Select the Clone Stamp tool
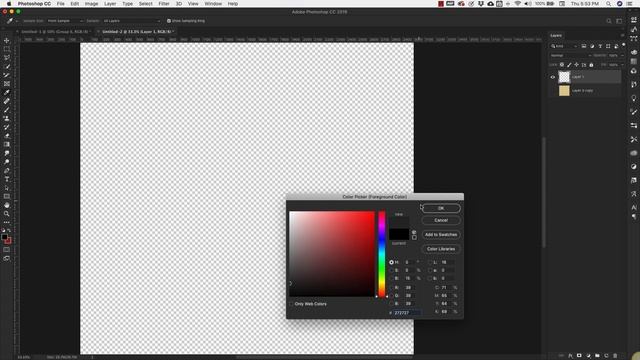The width and height of the screenshot is (640, 360). (7, 118)
